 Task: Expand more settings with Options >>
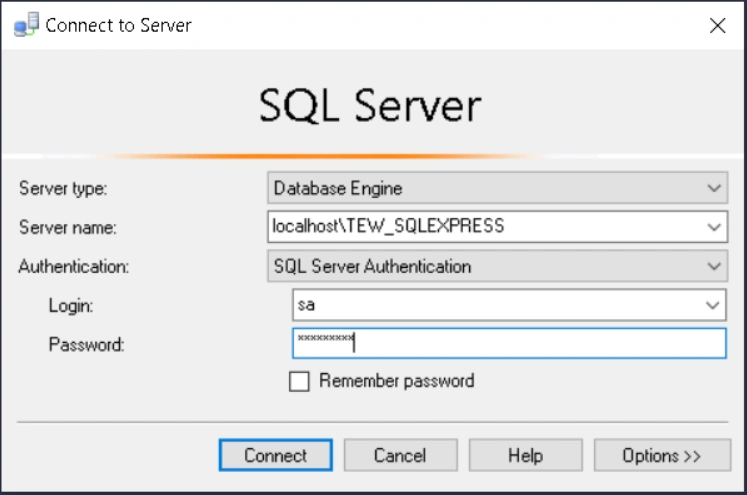click(661, 456)
